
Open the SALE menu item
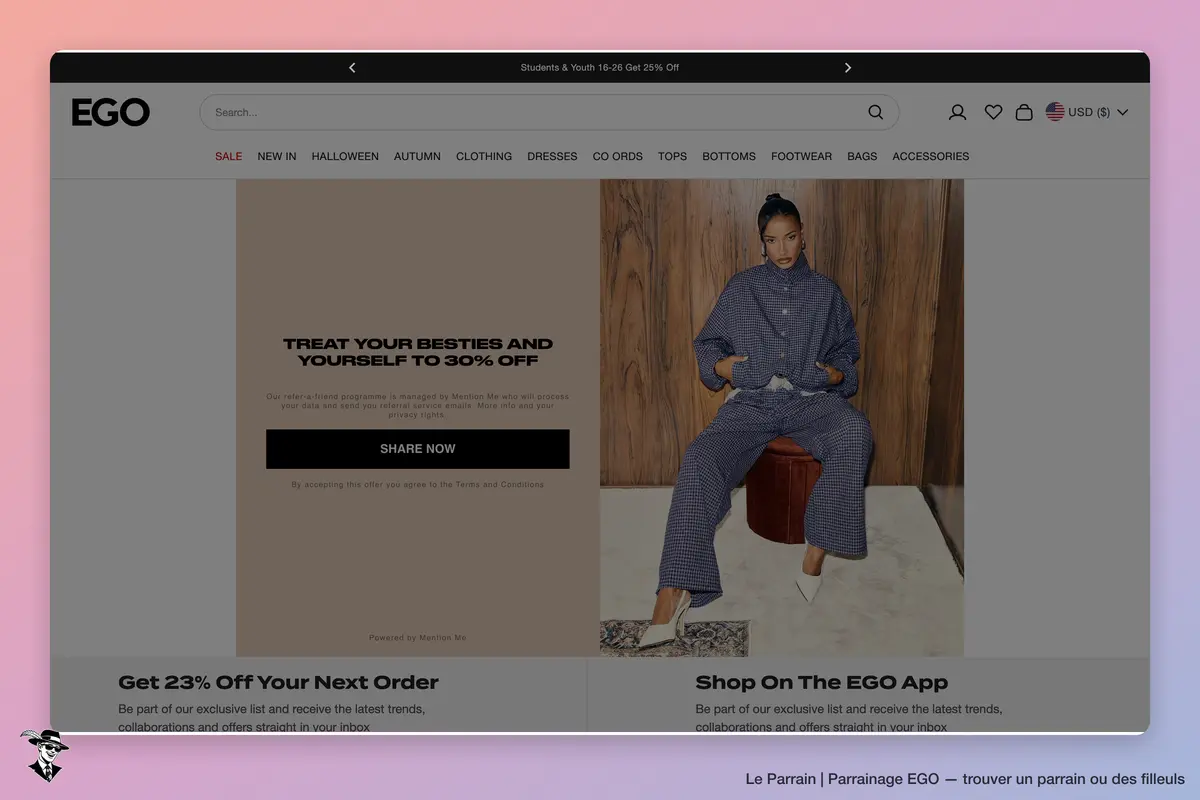(228, 156)
